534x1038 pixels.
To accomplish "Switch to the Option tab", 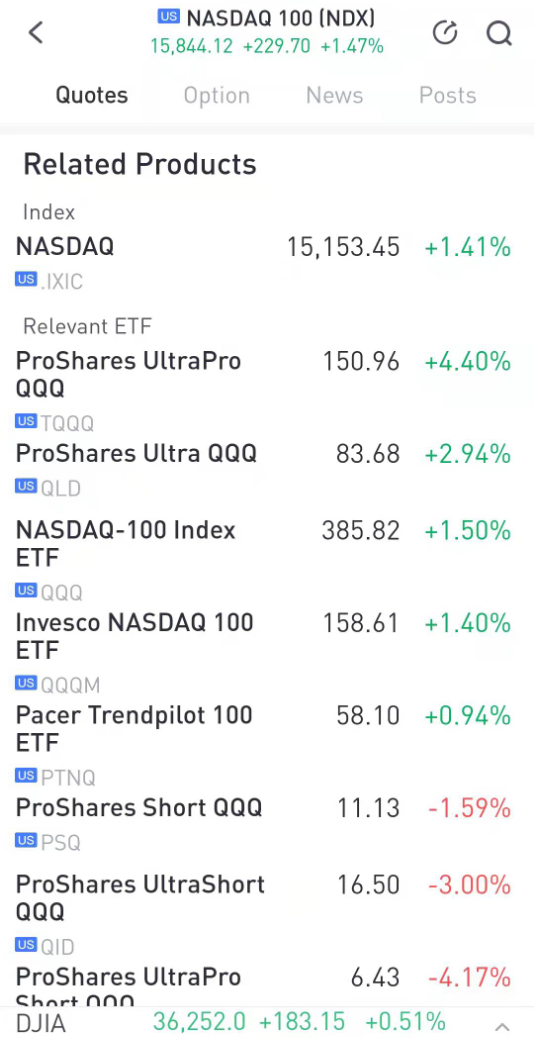I will (216, 95).
